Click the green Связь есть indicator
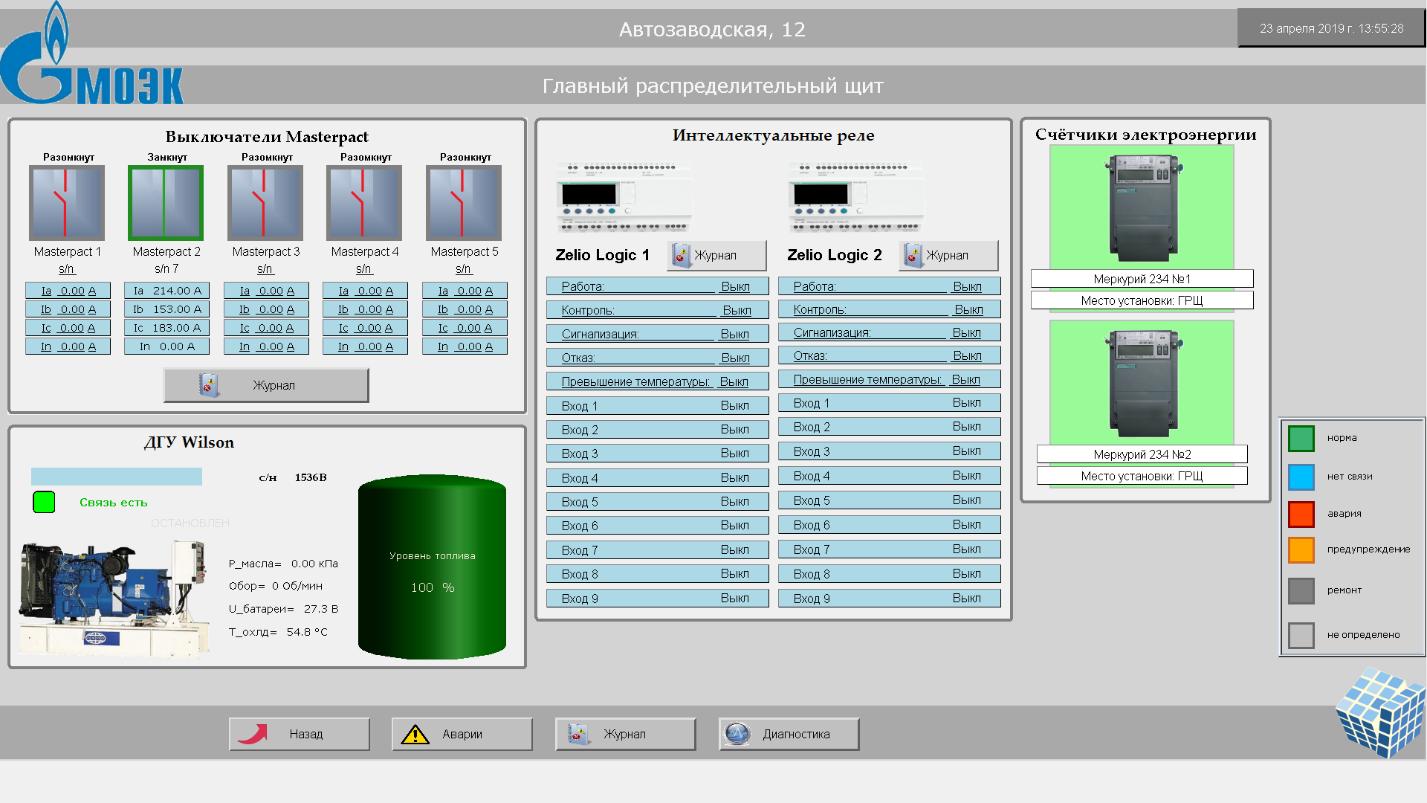Viewport: 1427px width, 803px height. point(44,502)
